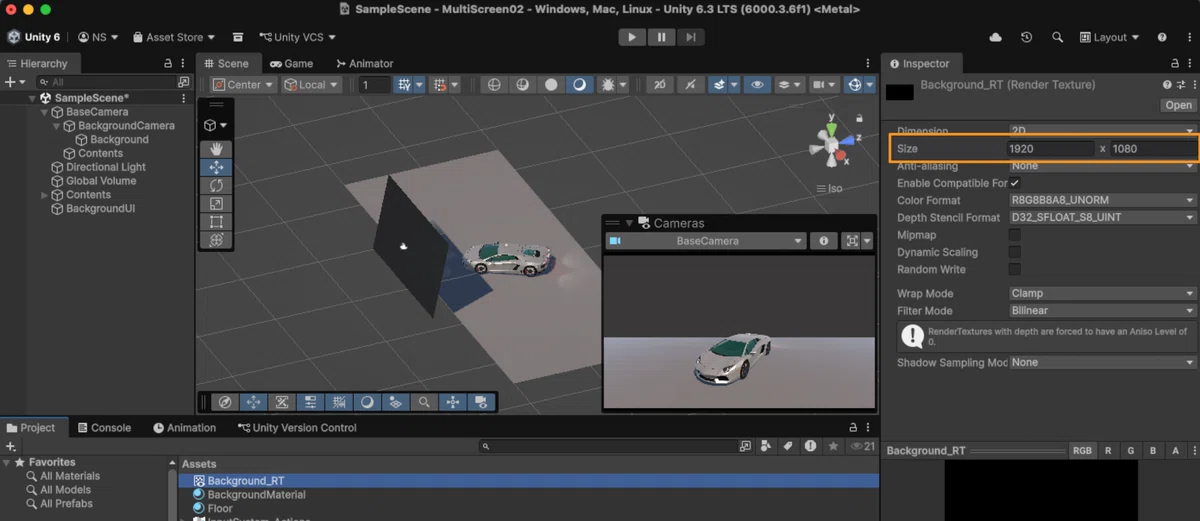Screen dimensions: 1200x521
Task: Click the Pause button
Action: tap(661, 37)
